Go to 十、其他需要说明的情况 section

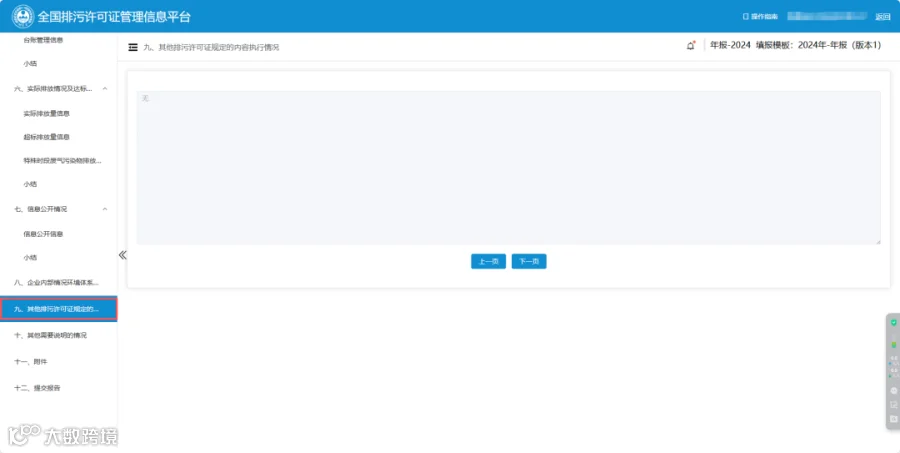[51, 335]
